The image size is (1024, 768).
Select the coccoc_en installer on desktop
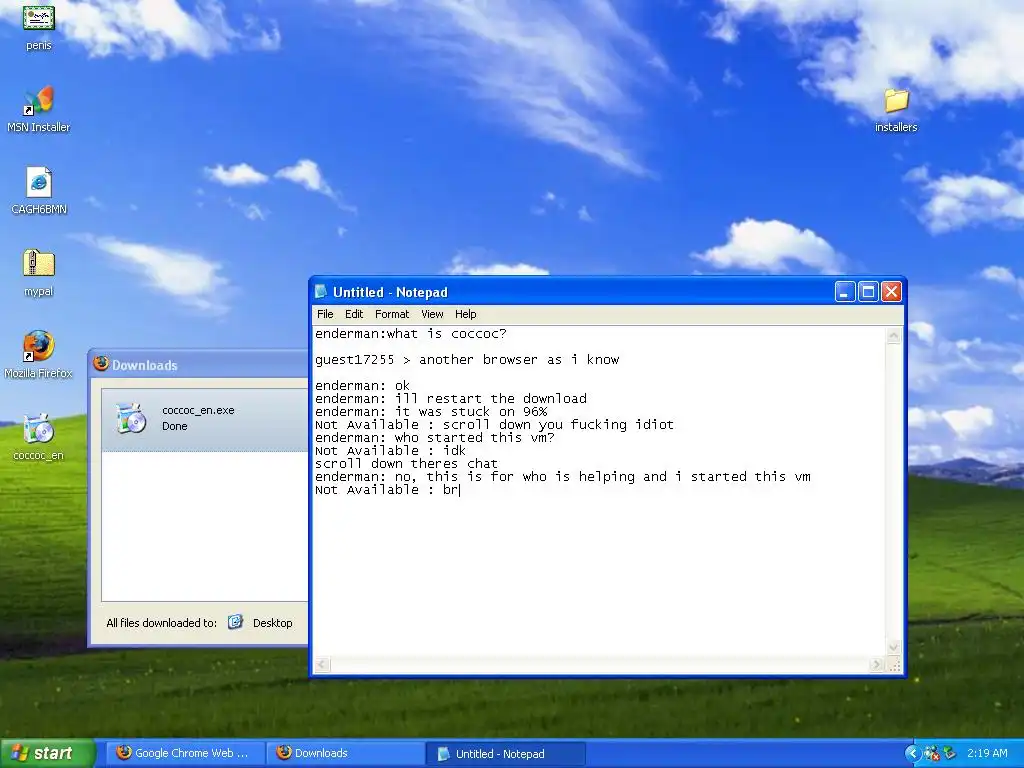(x=39, y=437)
